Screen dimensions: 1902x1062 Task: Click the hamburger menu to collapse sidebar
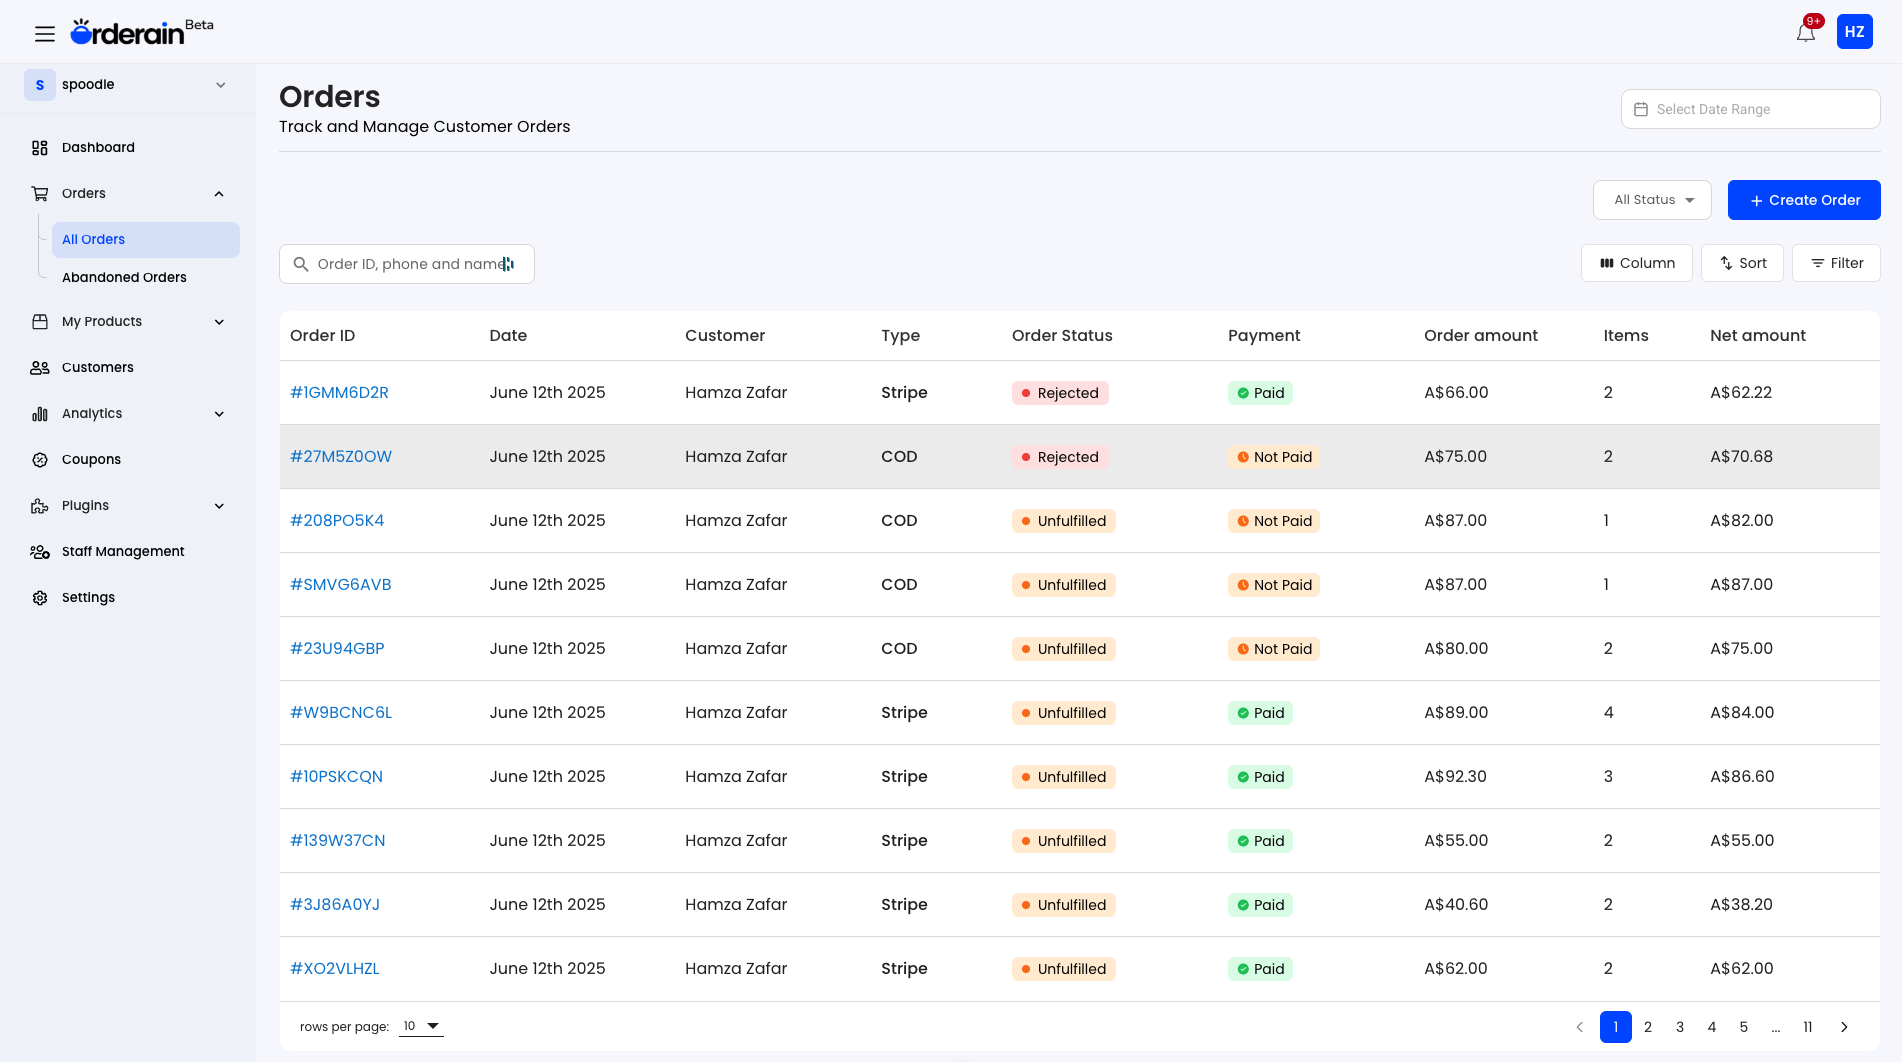pyautogui.click(x=45, y=33)
